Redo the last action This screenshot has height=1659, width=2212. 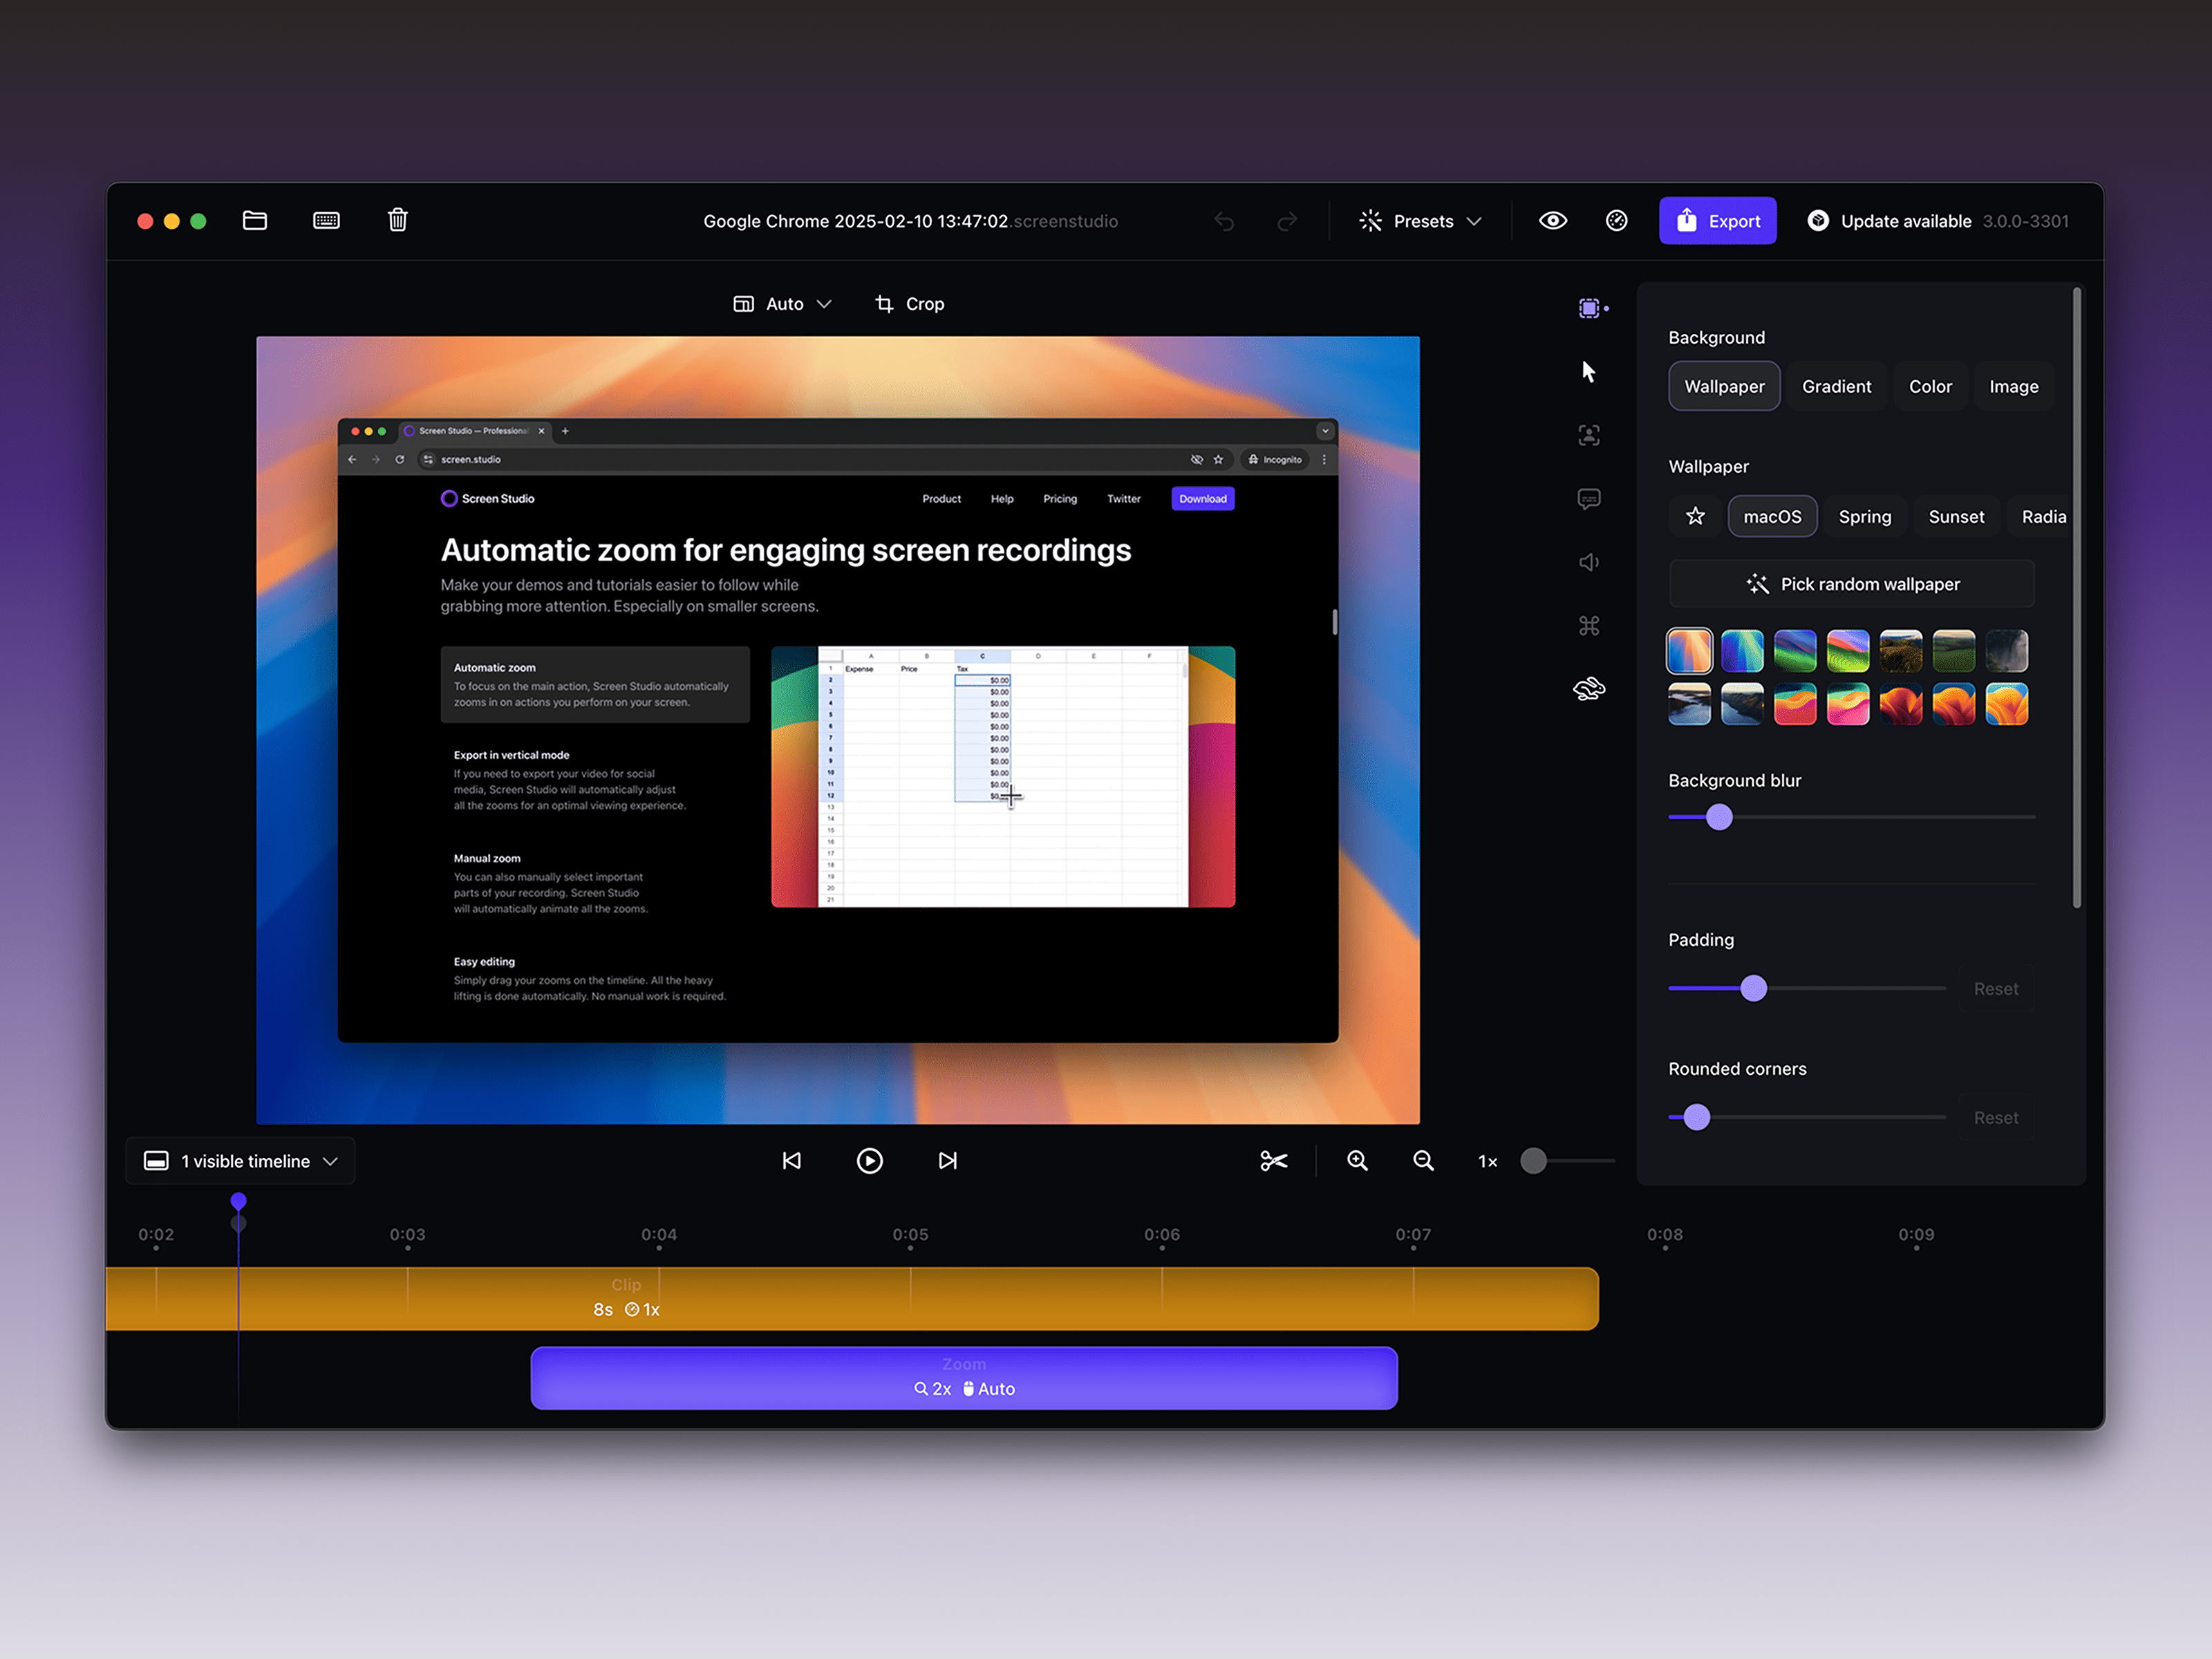click(1287, 221)
